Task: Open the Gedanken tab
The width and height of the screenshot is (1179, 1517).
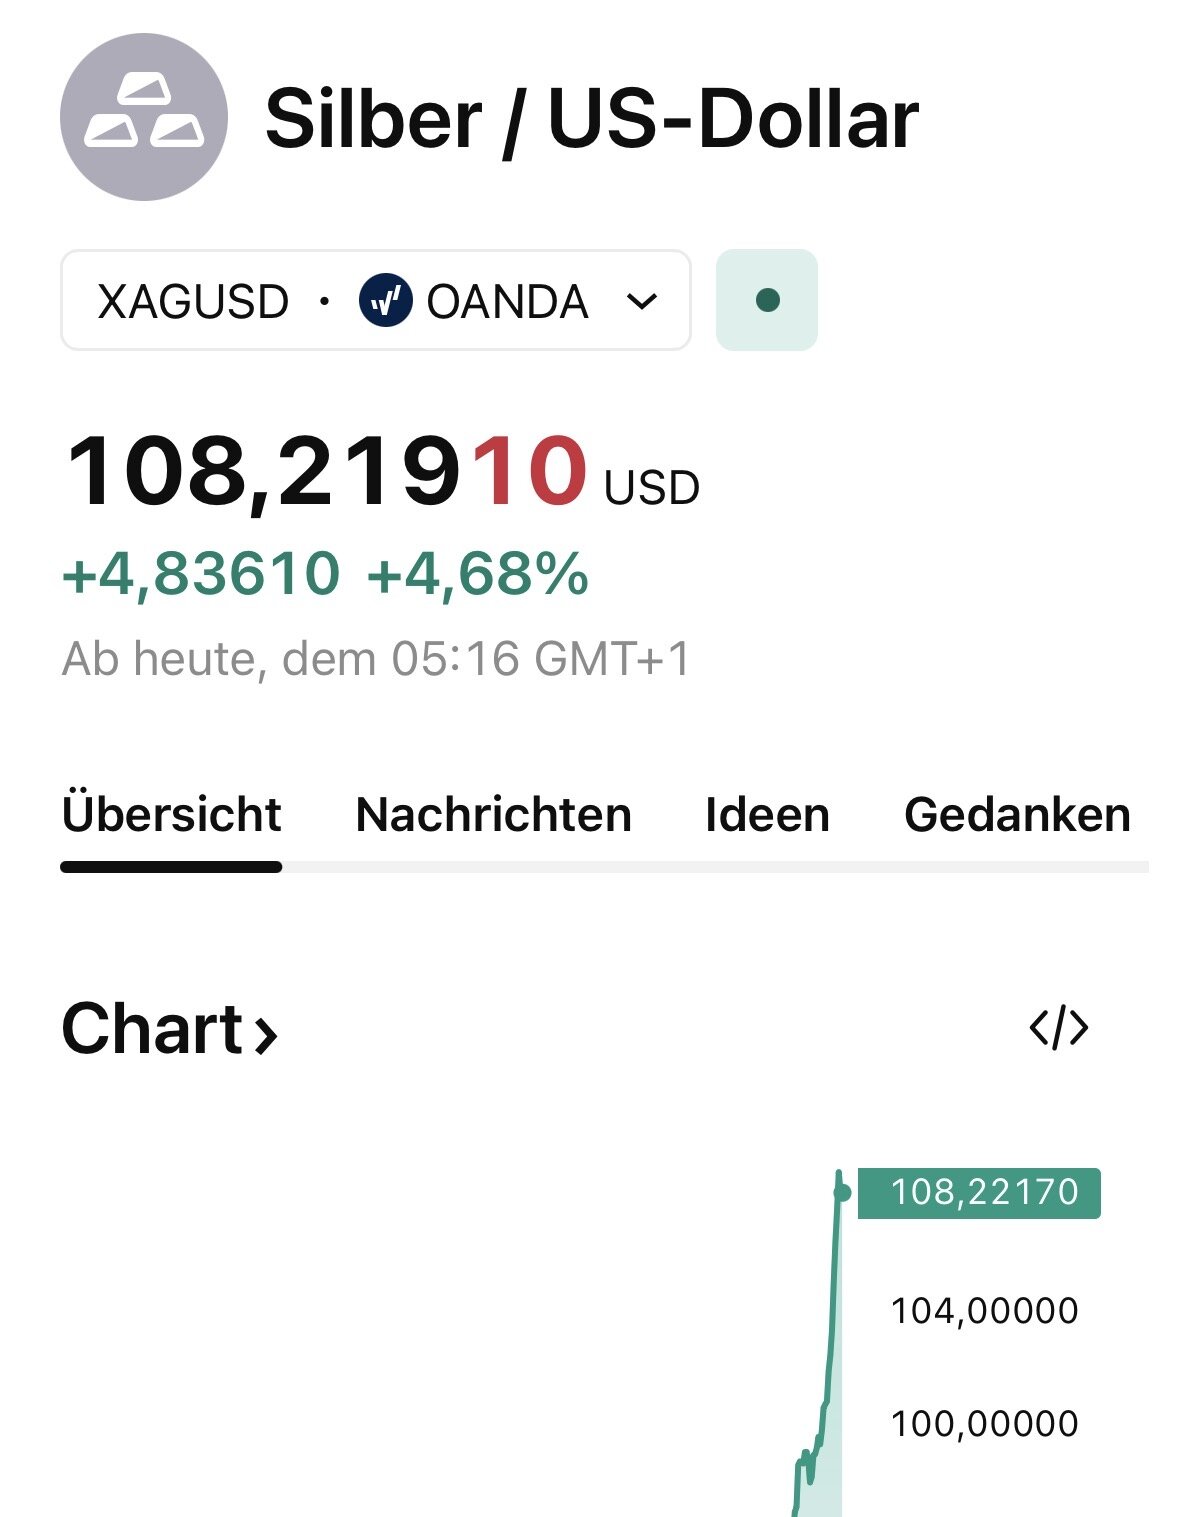Action: [1017, 815]
